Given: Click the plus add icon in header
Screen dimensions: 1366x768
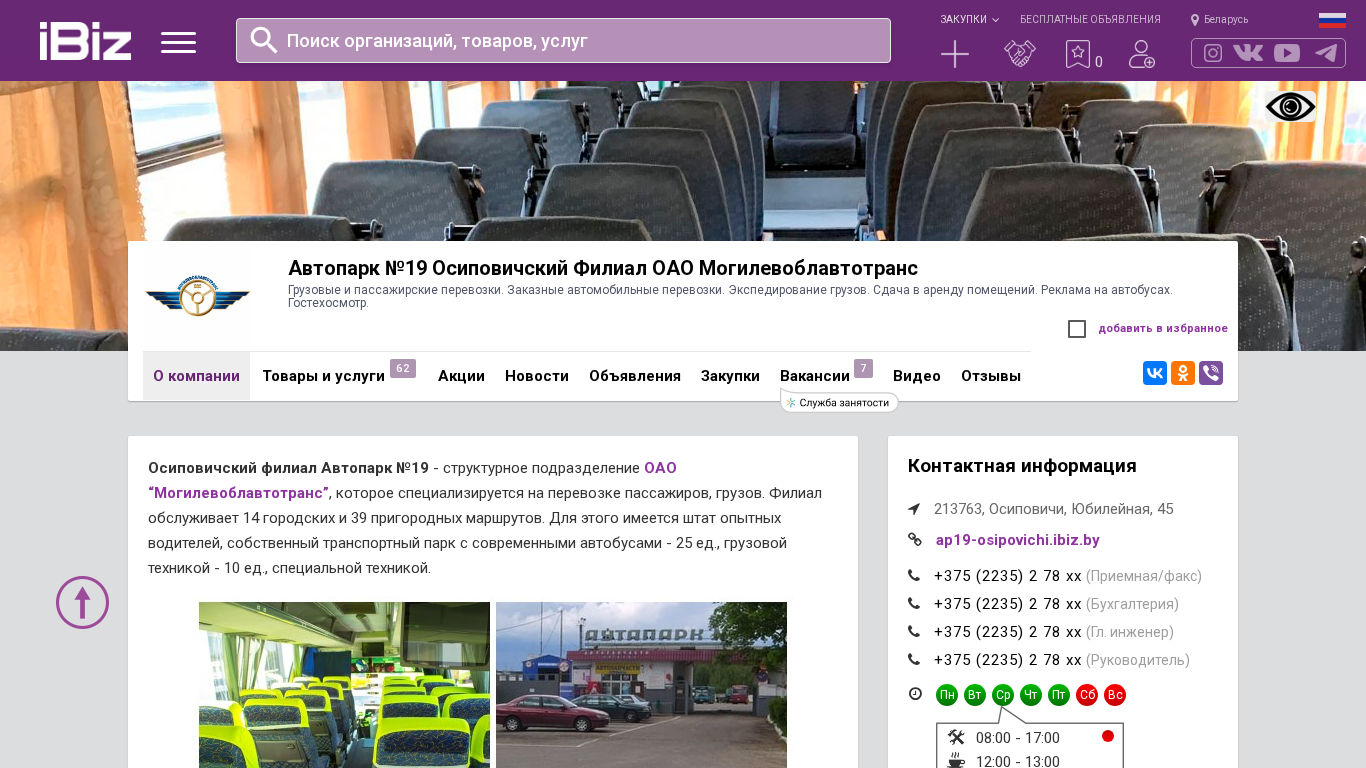Looking at the screenshot, I should 955,54.
